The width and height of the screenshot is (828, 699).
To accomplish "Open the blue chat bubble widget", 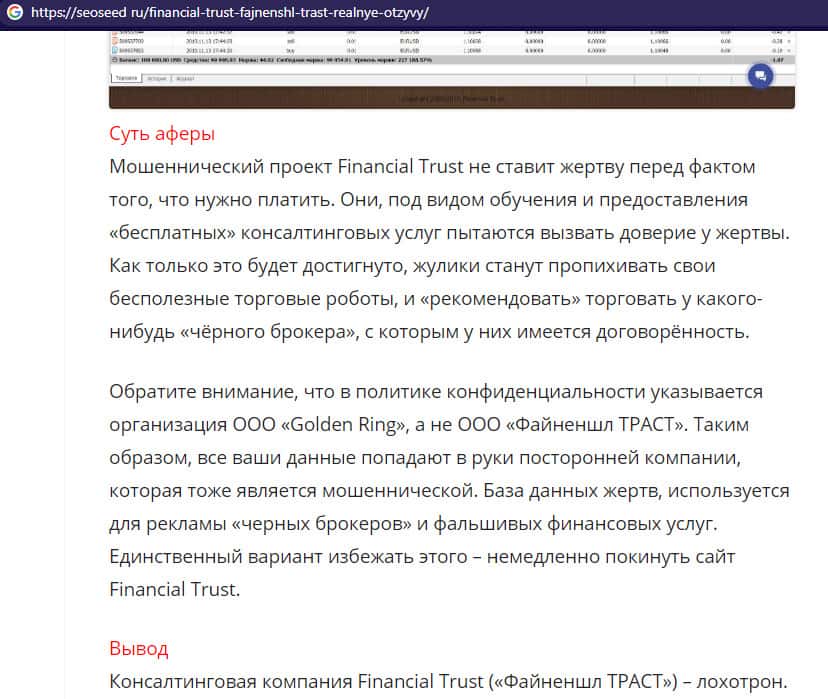I will [760, 76].
